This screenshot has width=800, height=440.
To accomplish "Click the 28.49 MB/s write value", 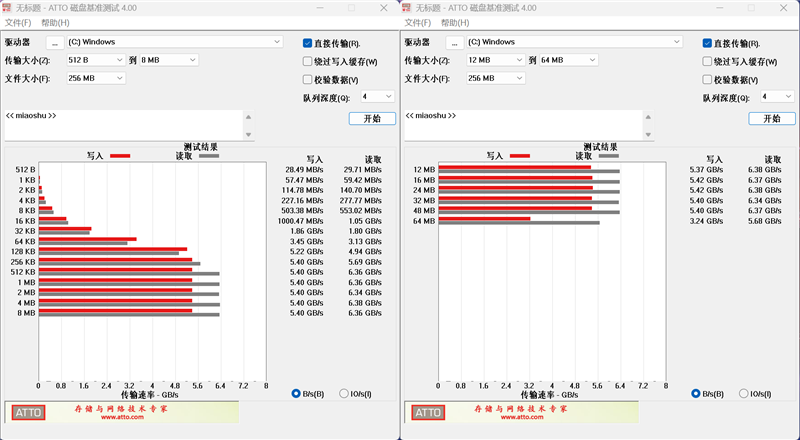I will [x=304, y=170].
